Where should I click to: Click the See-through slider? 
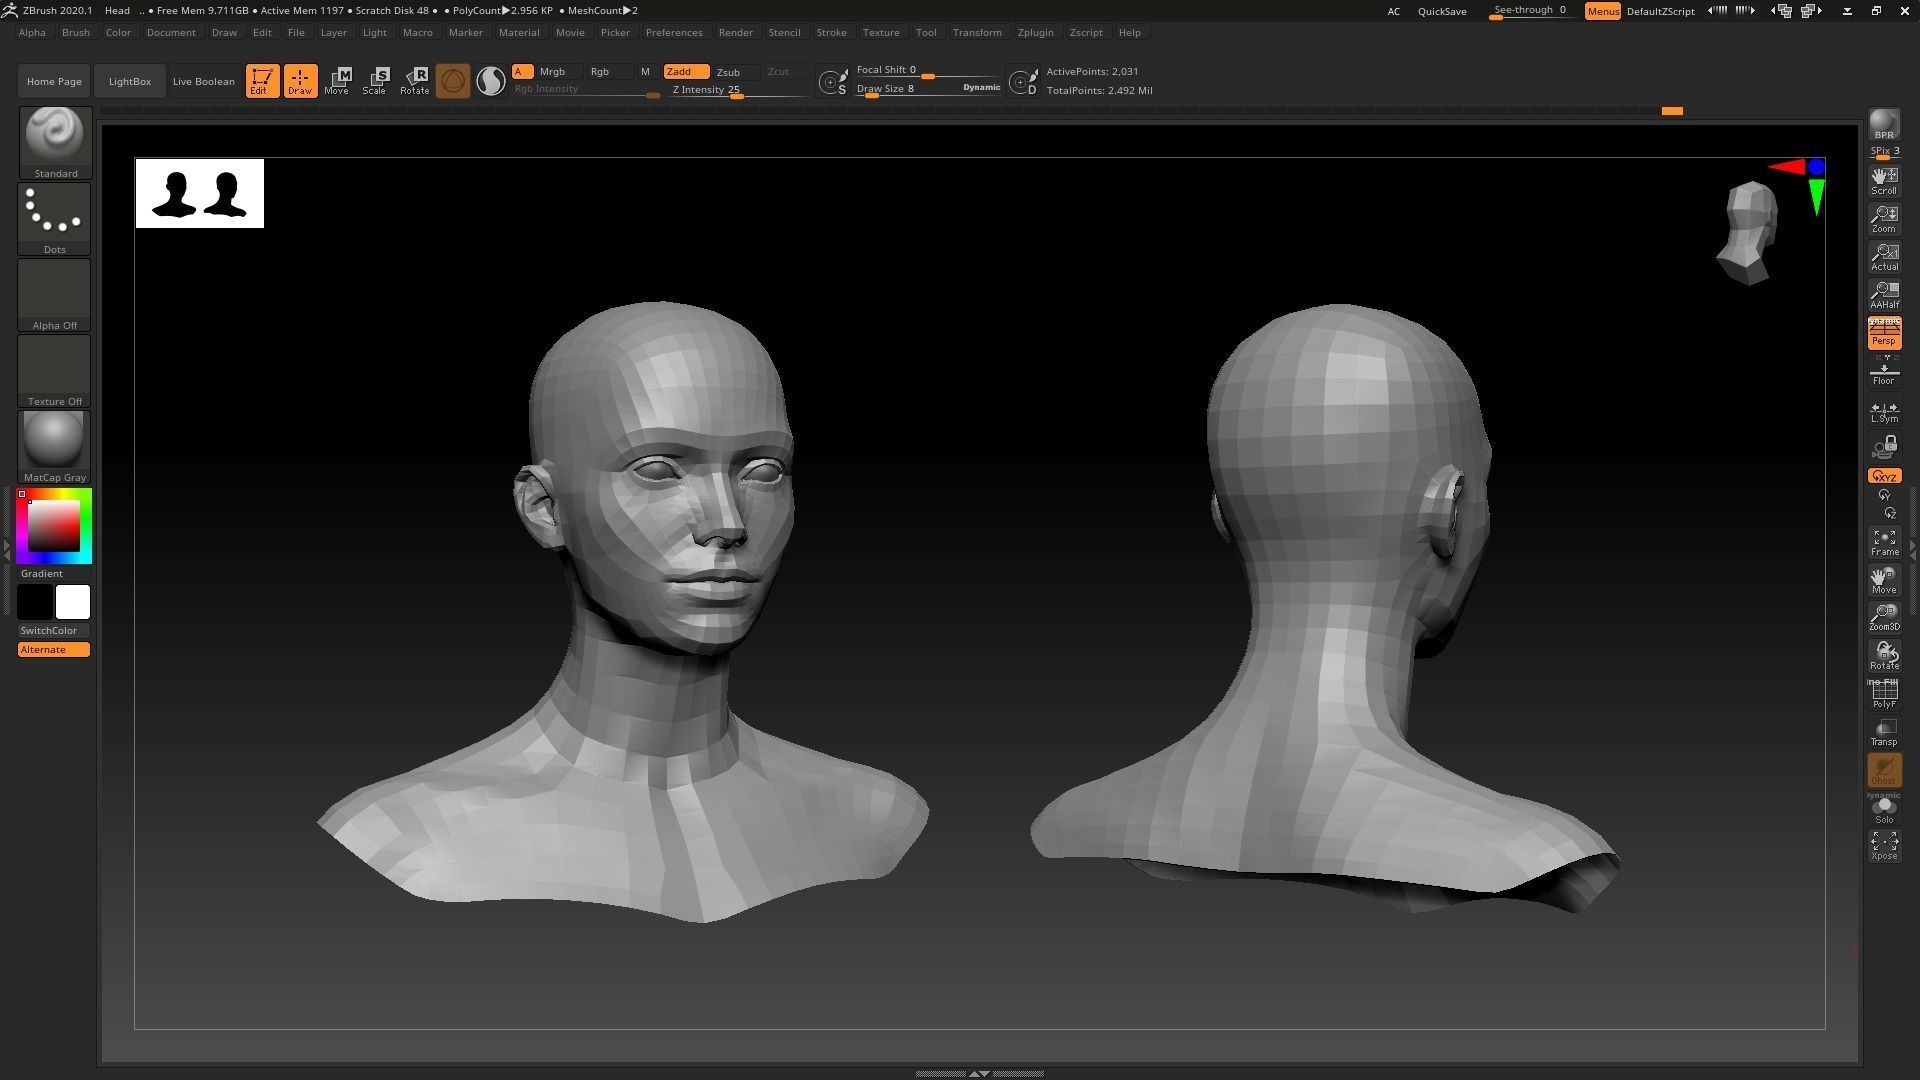1530,11
